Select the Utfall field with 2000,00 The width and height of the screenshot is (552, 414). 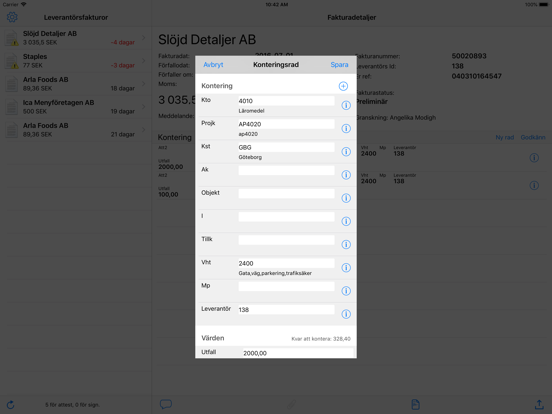point(298,353)
